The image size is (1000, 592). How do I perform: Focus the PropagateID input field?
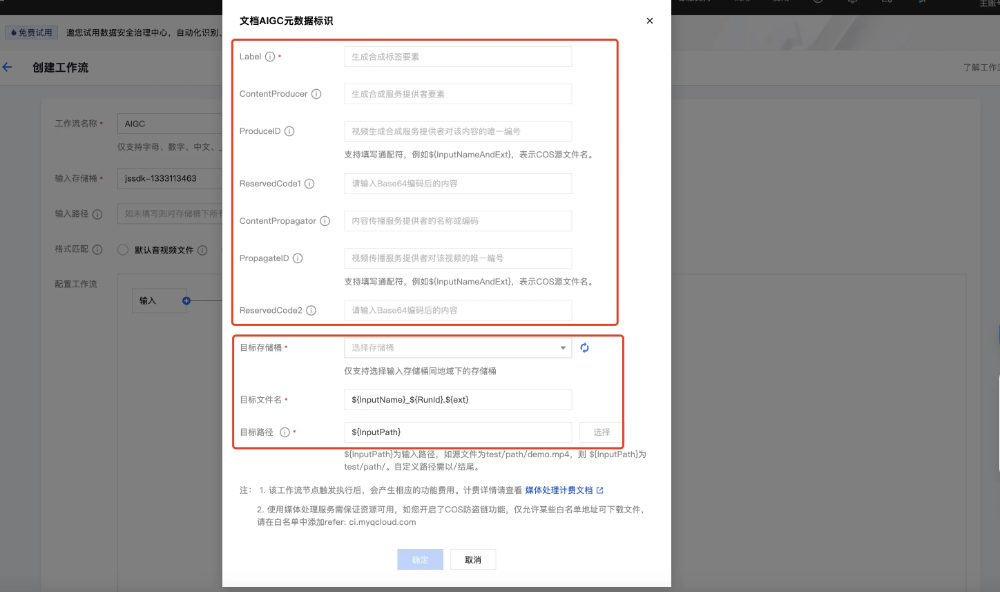click(458, 258)
